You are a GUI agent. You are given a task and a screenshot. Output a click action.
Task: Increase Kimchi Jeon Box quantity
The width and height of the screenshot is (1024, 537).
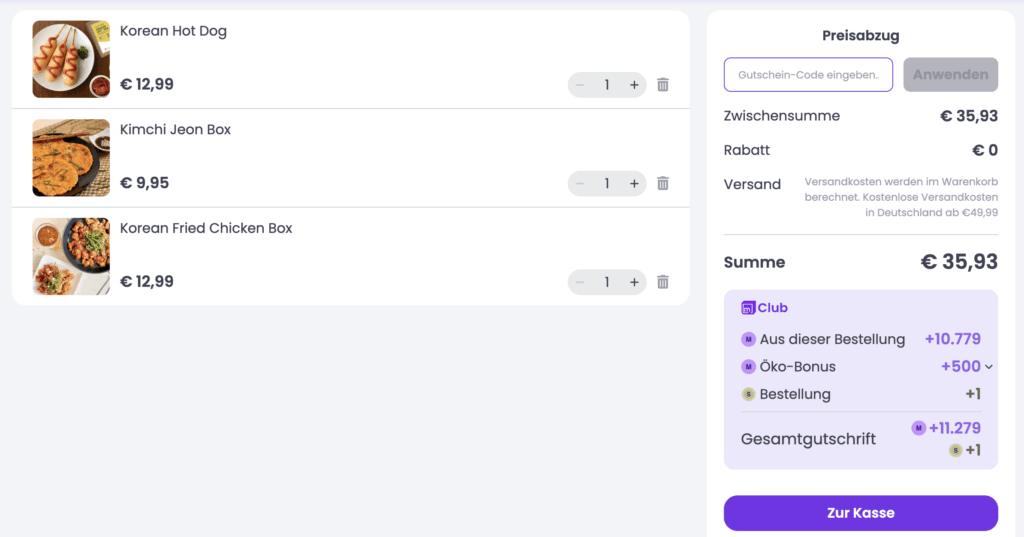point(634,184)
